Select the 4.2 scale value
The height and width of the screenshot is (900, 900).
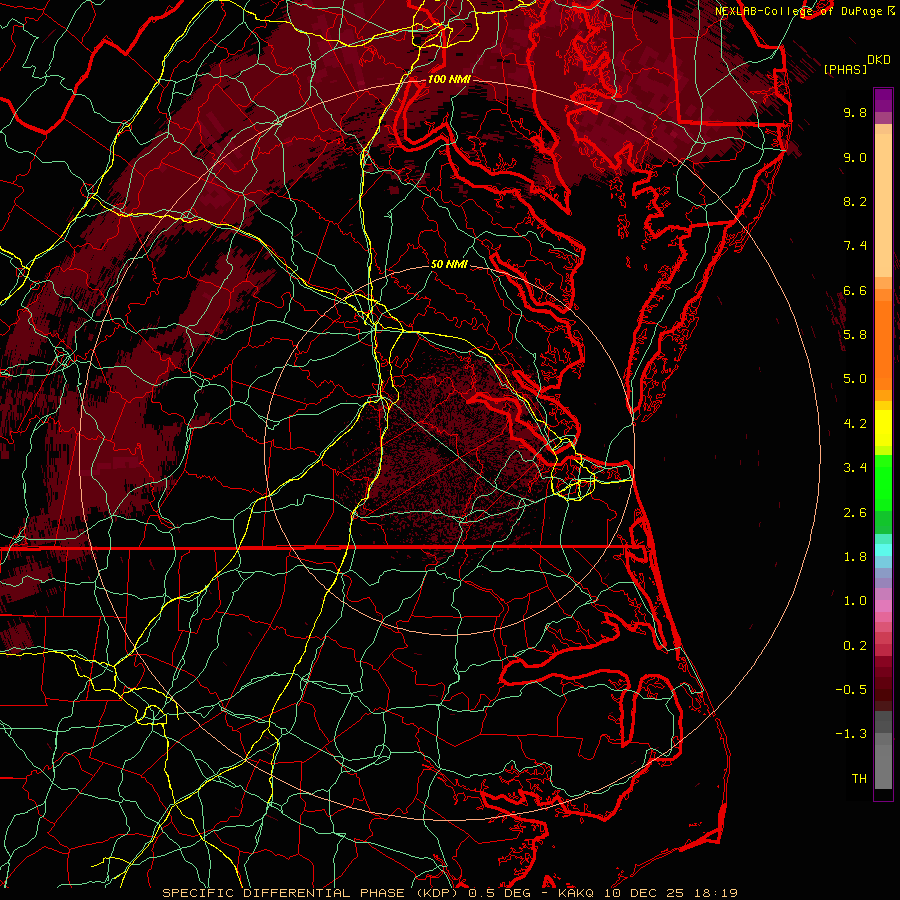(855, 424)
